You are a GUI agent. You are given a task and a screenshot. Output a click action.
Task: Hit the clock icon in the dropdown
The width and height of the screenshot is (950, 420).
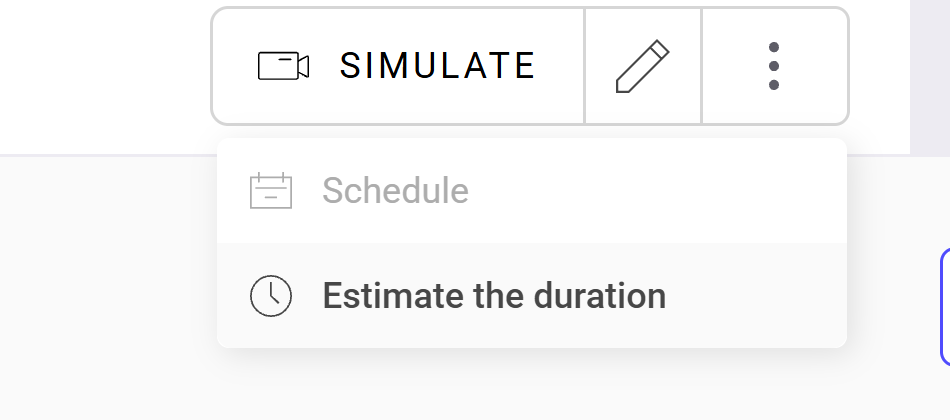(x=270, y=296)
